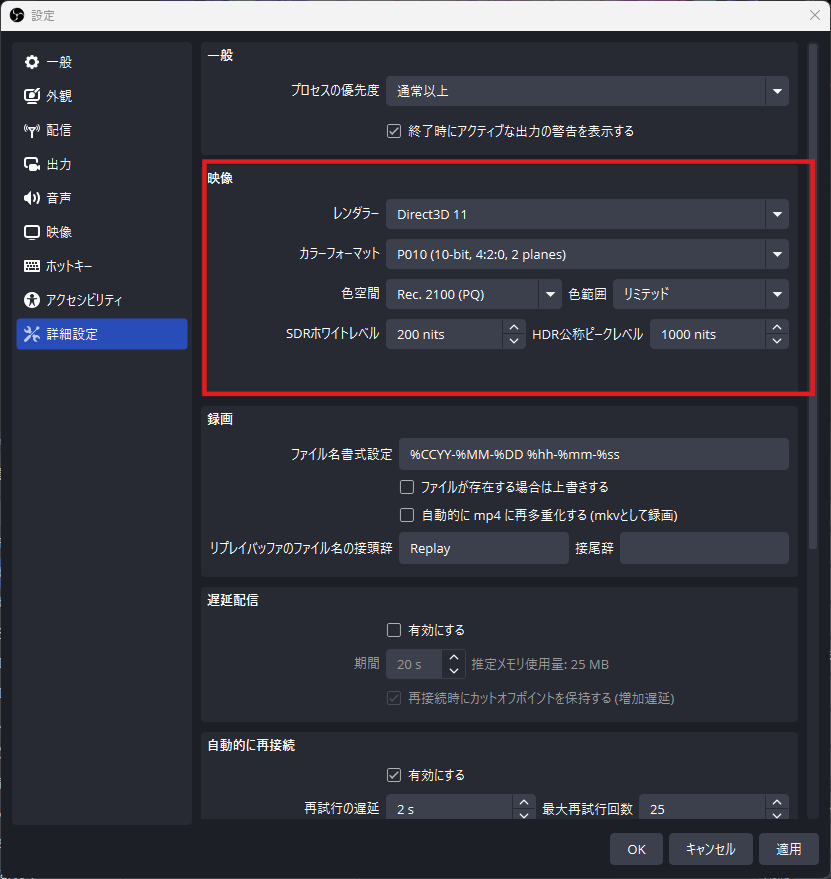Image resolution: width=831 pixels, height=879 pixels.
Task: Increase HDR公称ピークレベル with up arrow
Action: 777,327
